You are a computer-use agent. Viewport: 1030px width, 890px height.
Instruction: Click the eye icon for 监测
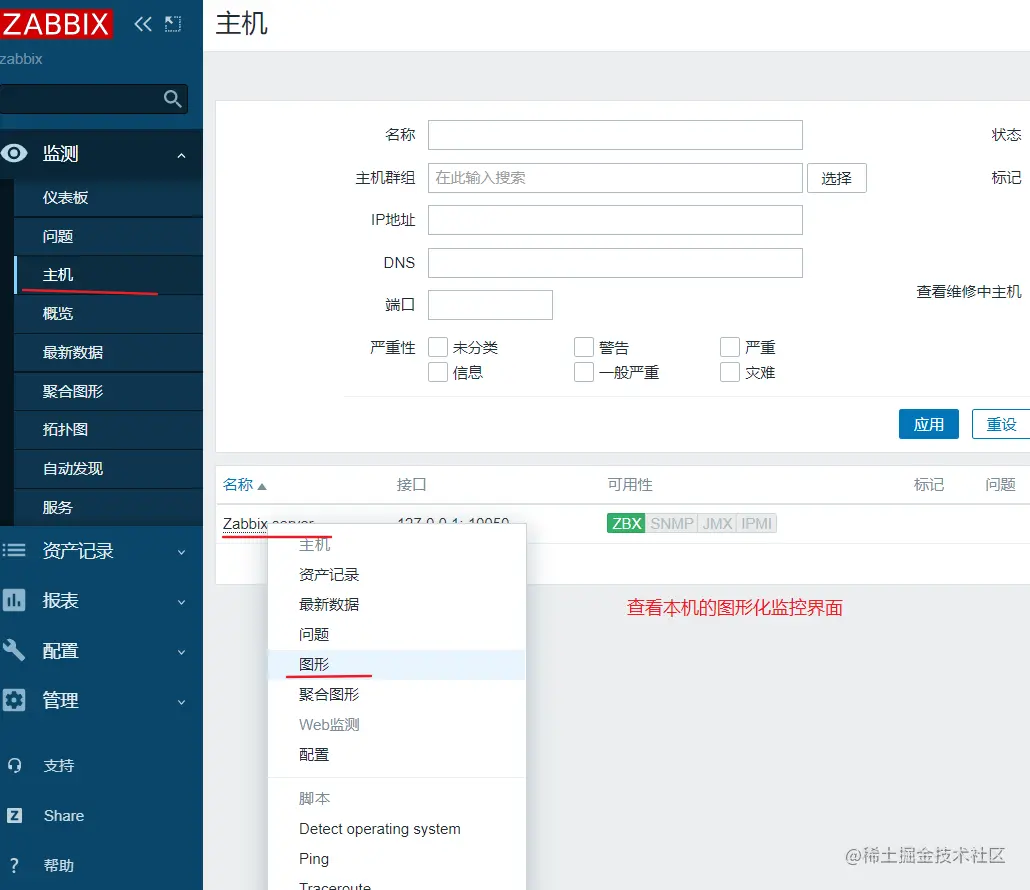[x=14, y=153]
